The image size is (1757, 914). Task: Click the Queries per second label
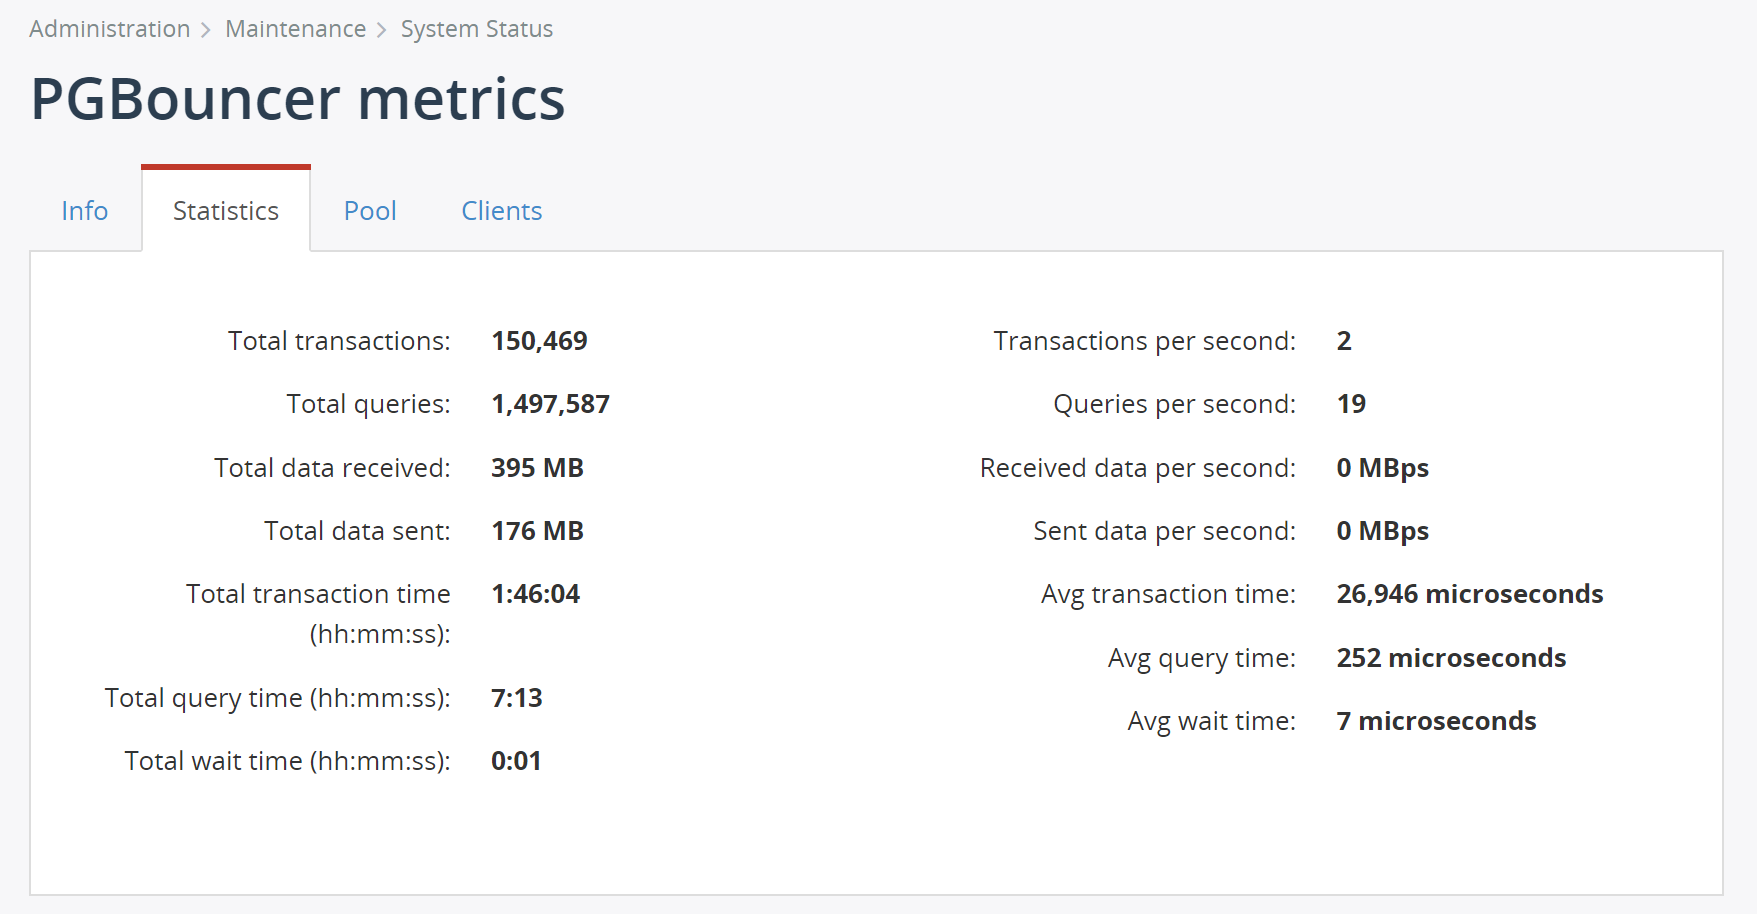click(1175, 404)
